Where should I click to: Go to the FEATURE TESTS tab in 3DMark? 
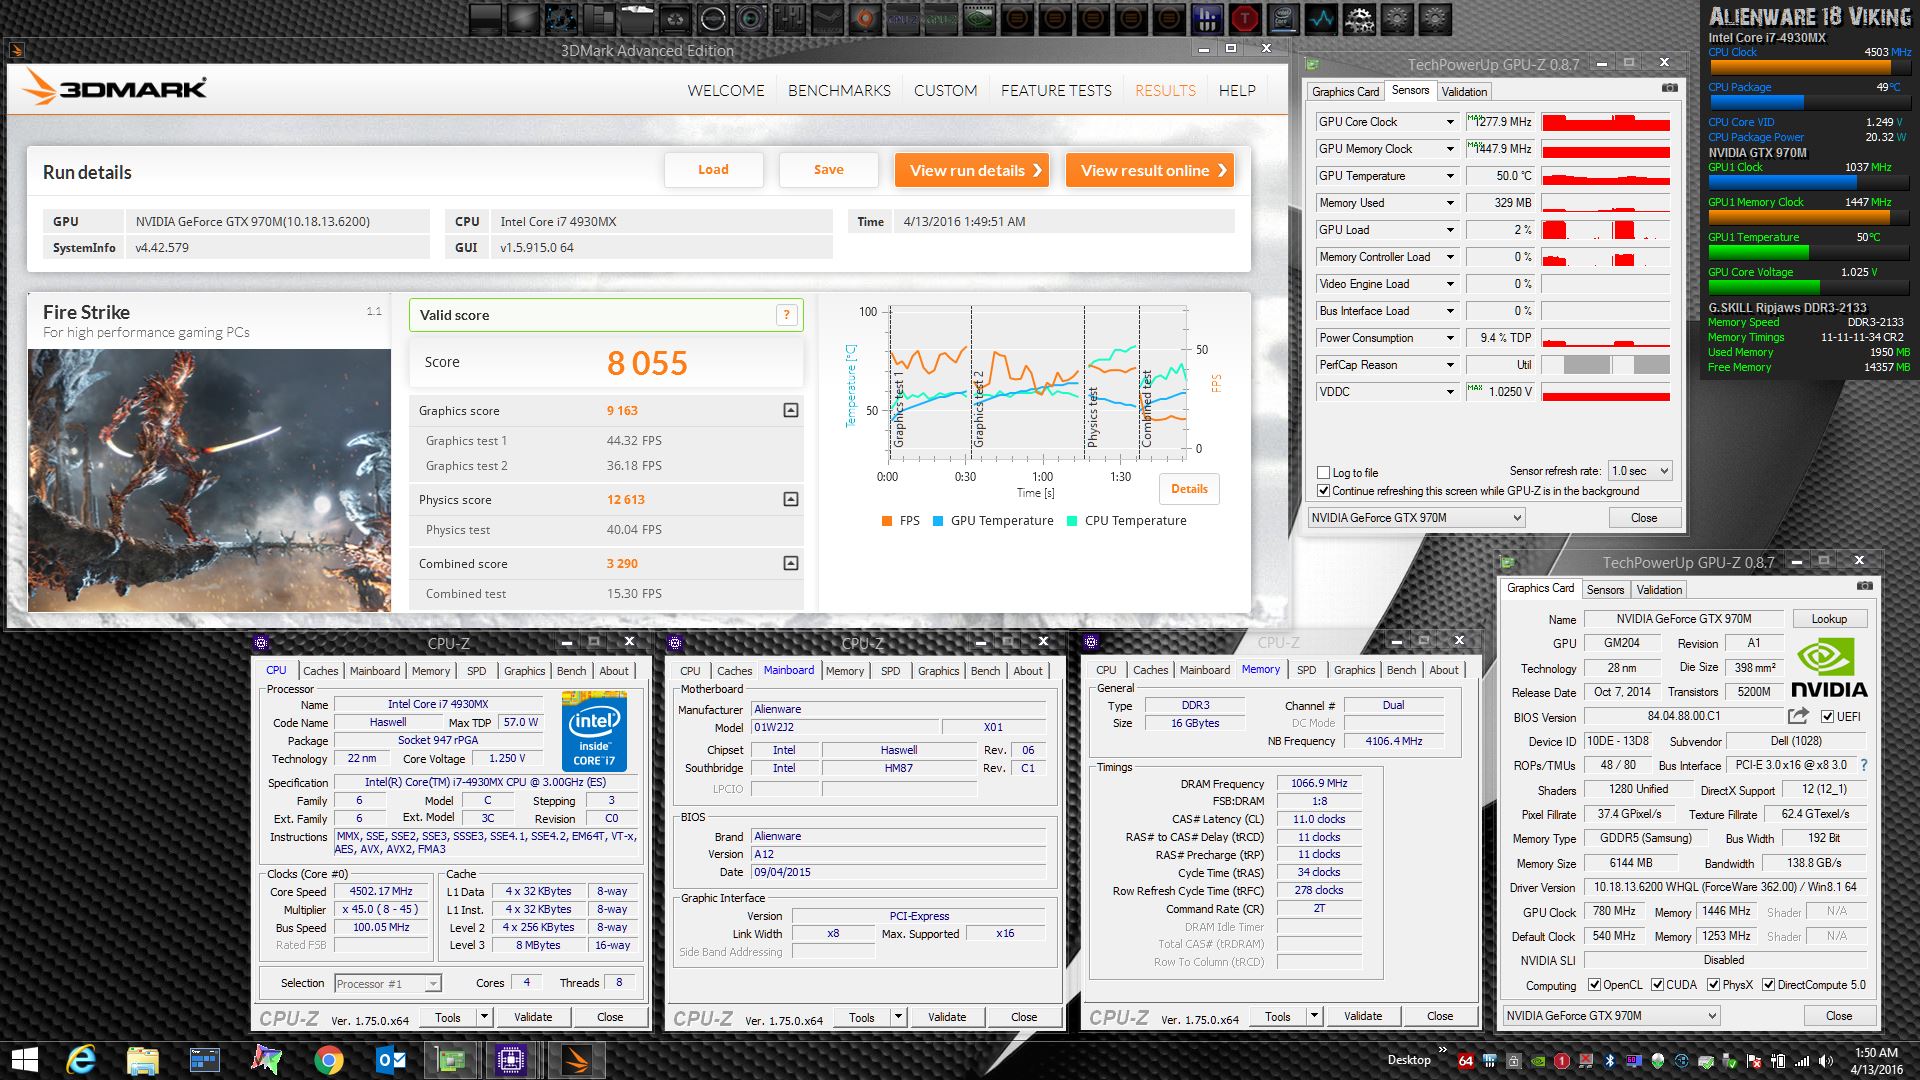coord(1056,90)
